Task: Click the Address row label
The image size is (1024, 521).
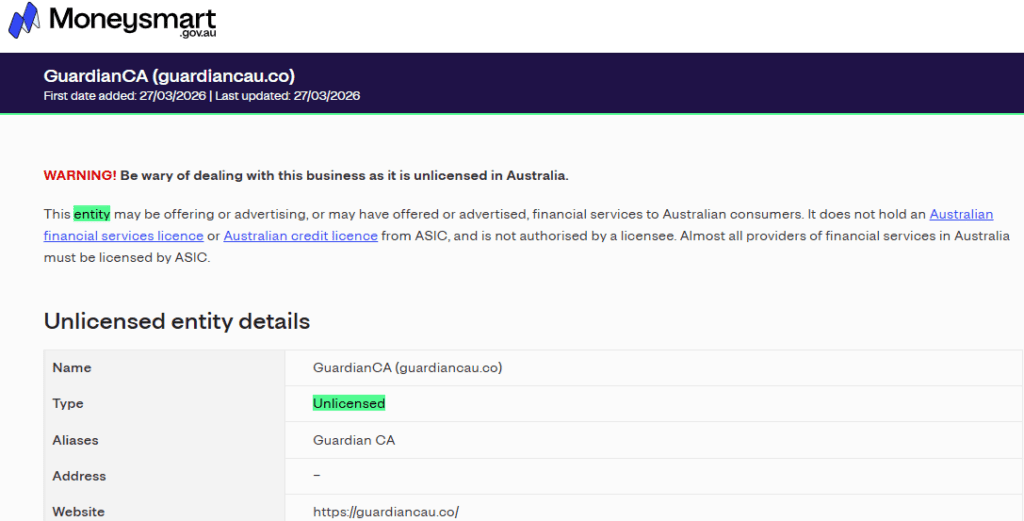Action: click(79, 476)
